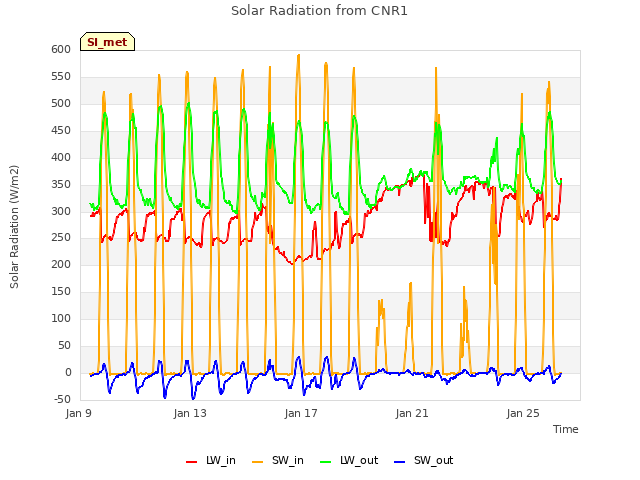Click the 600 y-axis tick label

[61, 49]
